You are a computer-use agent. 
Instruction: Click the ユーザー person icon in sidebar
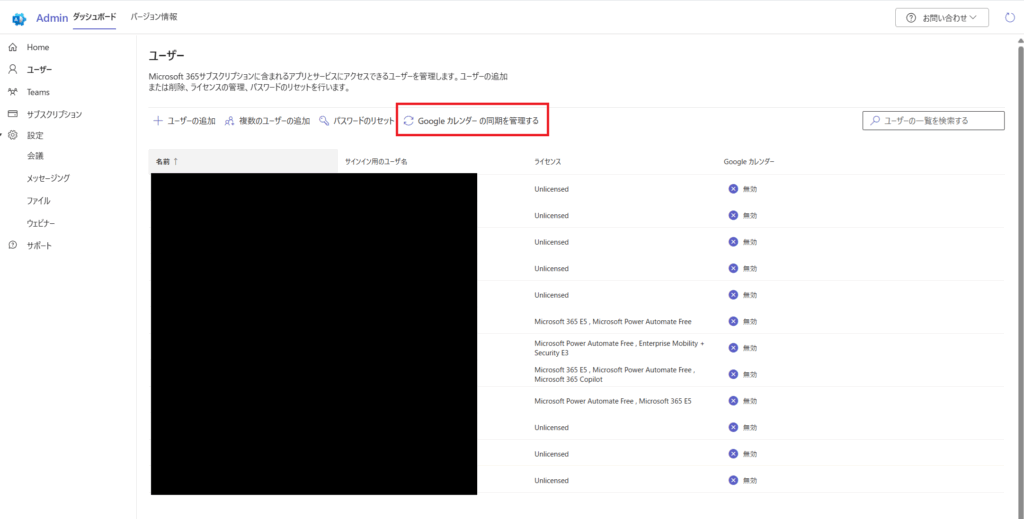[12, 69]
